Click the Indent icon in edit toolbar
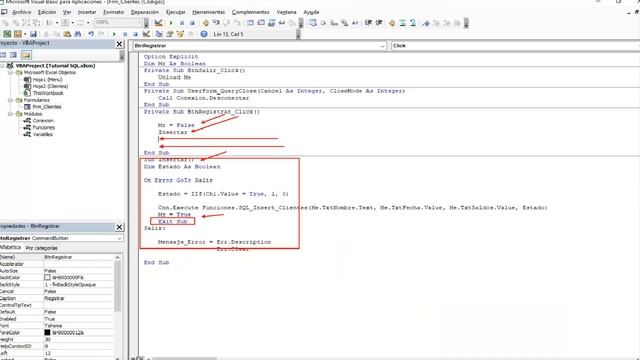 coord(369,23)
